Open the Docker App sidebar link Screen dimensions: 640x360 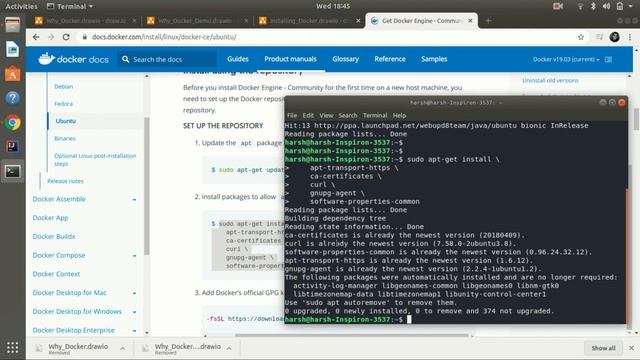(50, 218)
